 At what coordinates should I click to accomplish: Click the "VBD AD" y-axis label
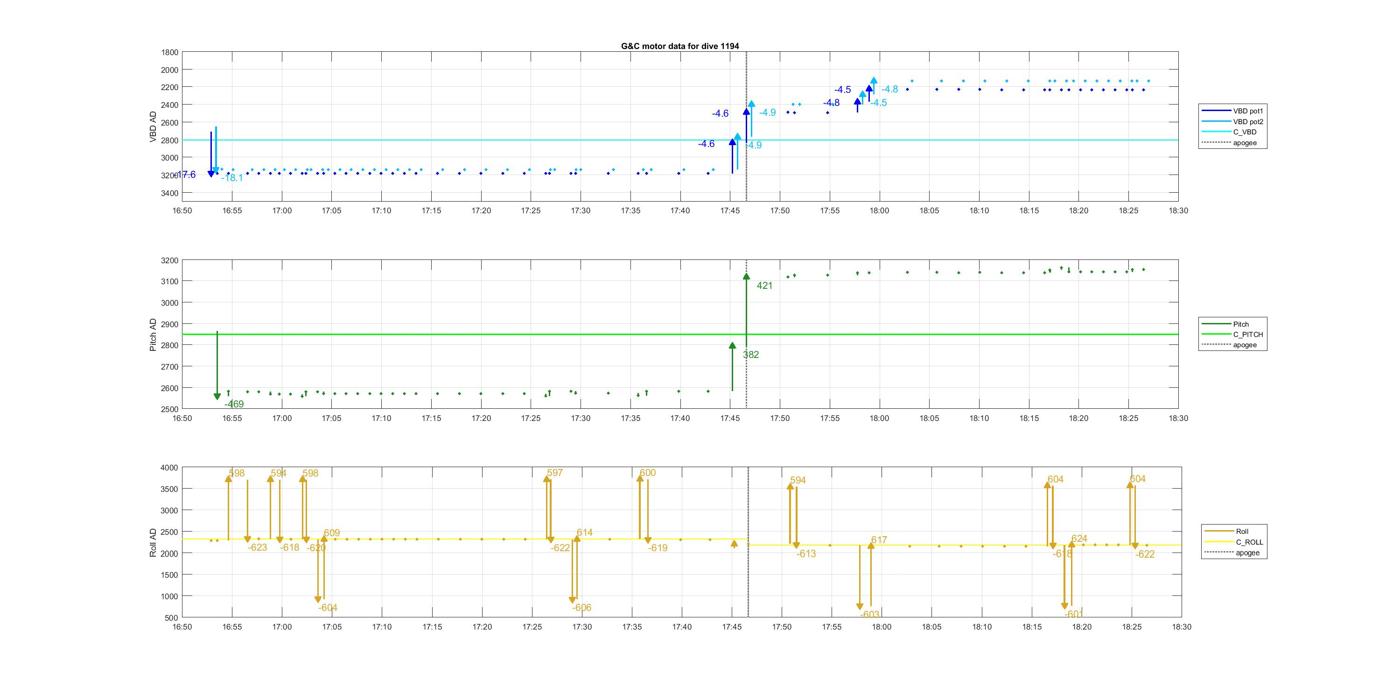tap(154, 125)
